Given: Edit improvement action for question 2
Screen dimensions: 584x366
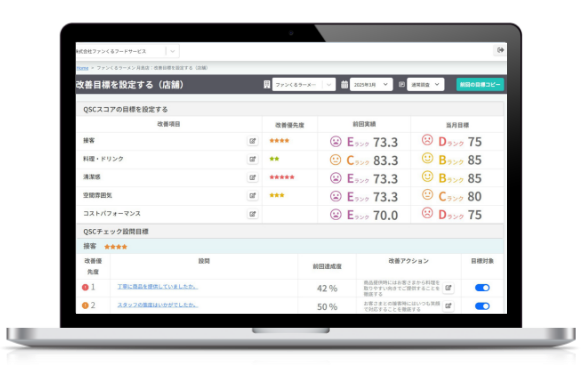Looking at the screenshot, I should pyautogui.click(x=448, y=306).
